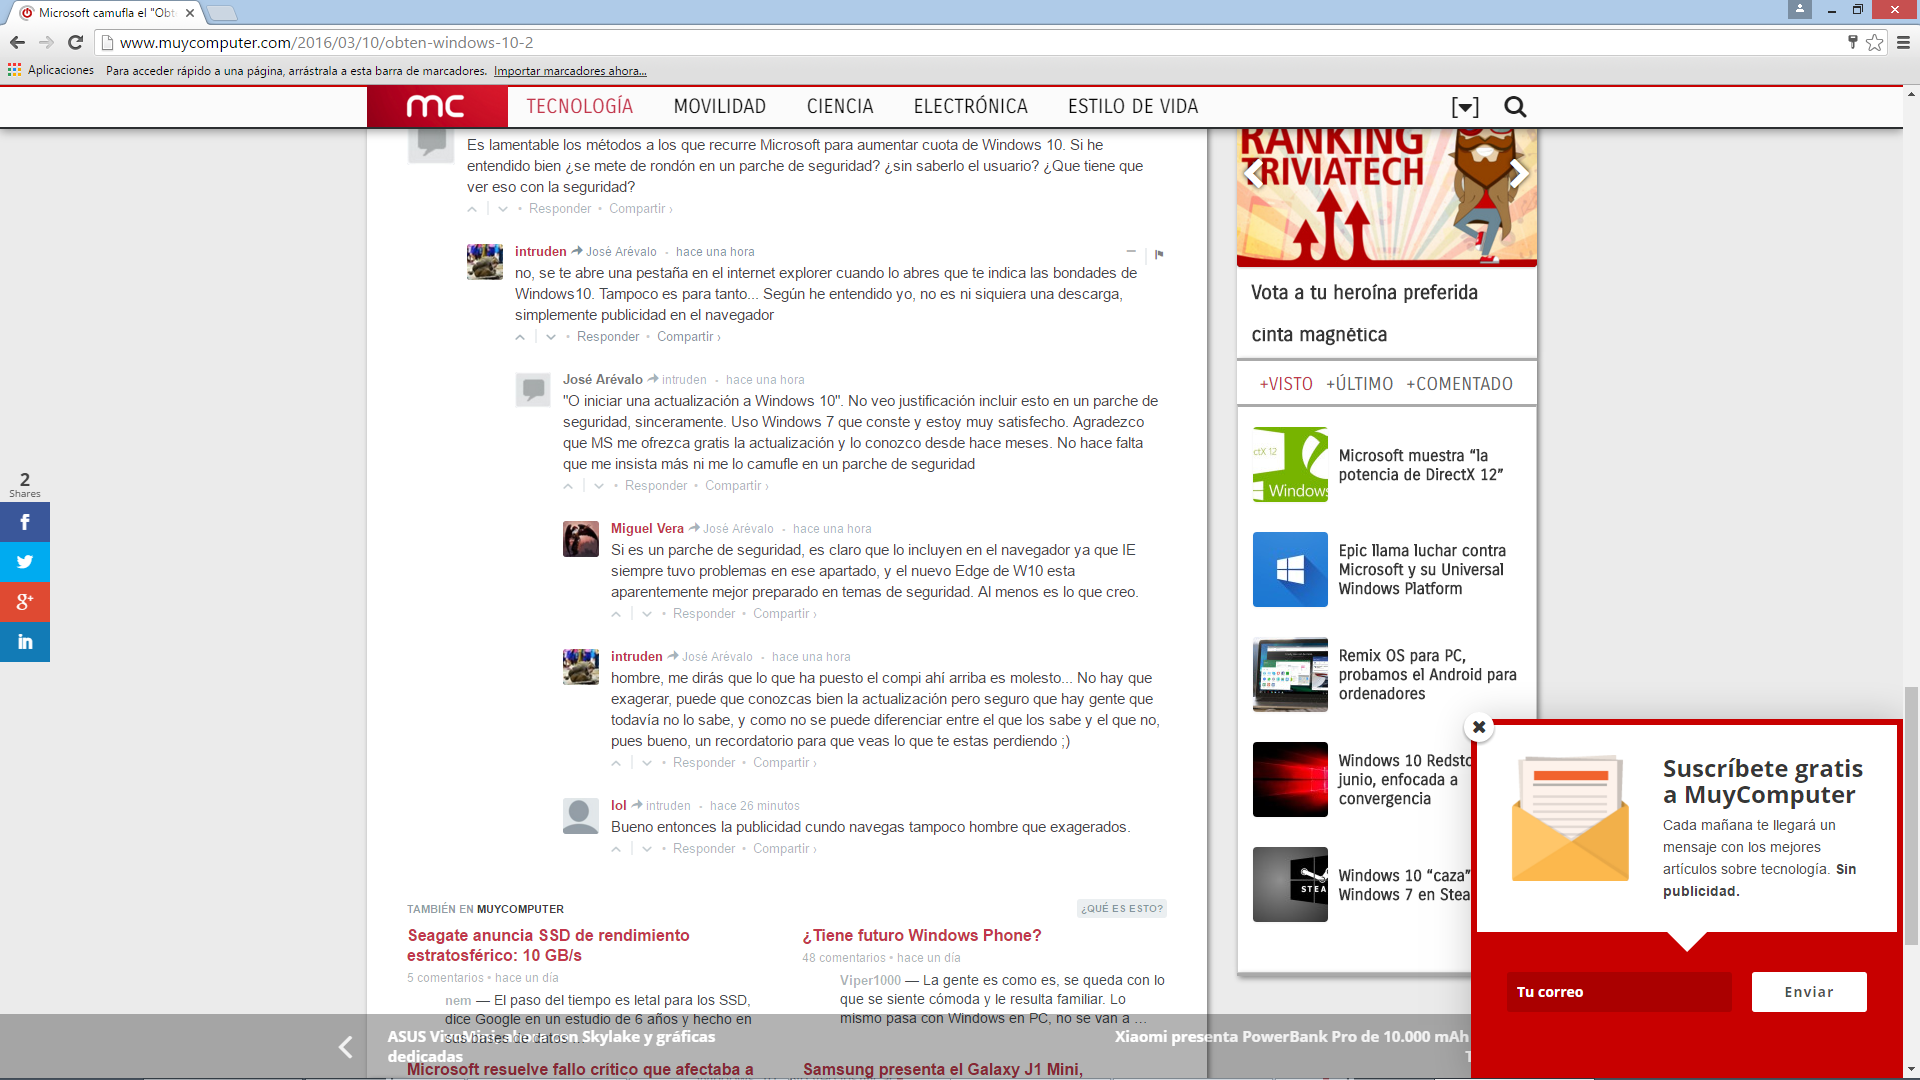Share on LinkedIn from the side bar

coord(25,642)
